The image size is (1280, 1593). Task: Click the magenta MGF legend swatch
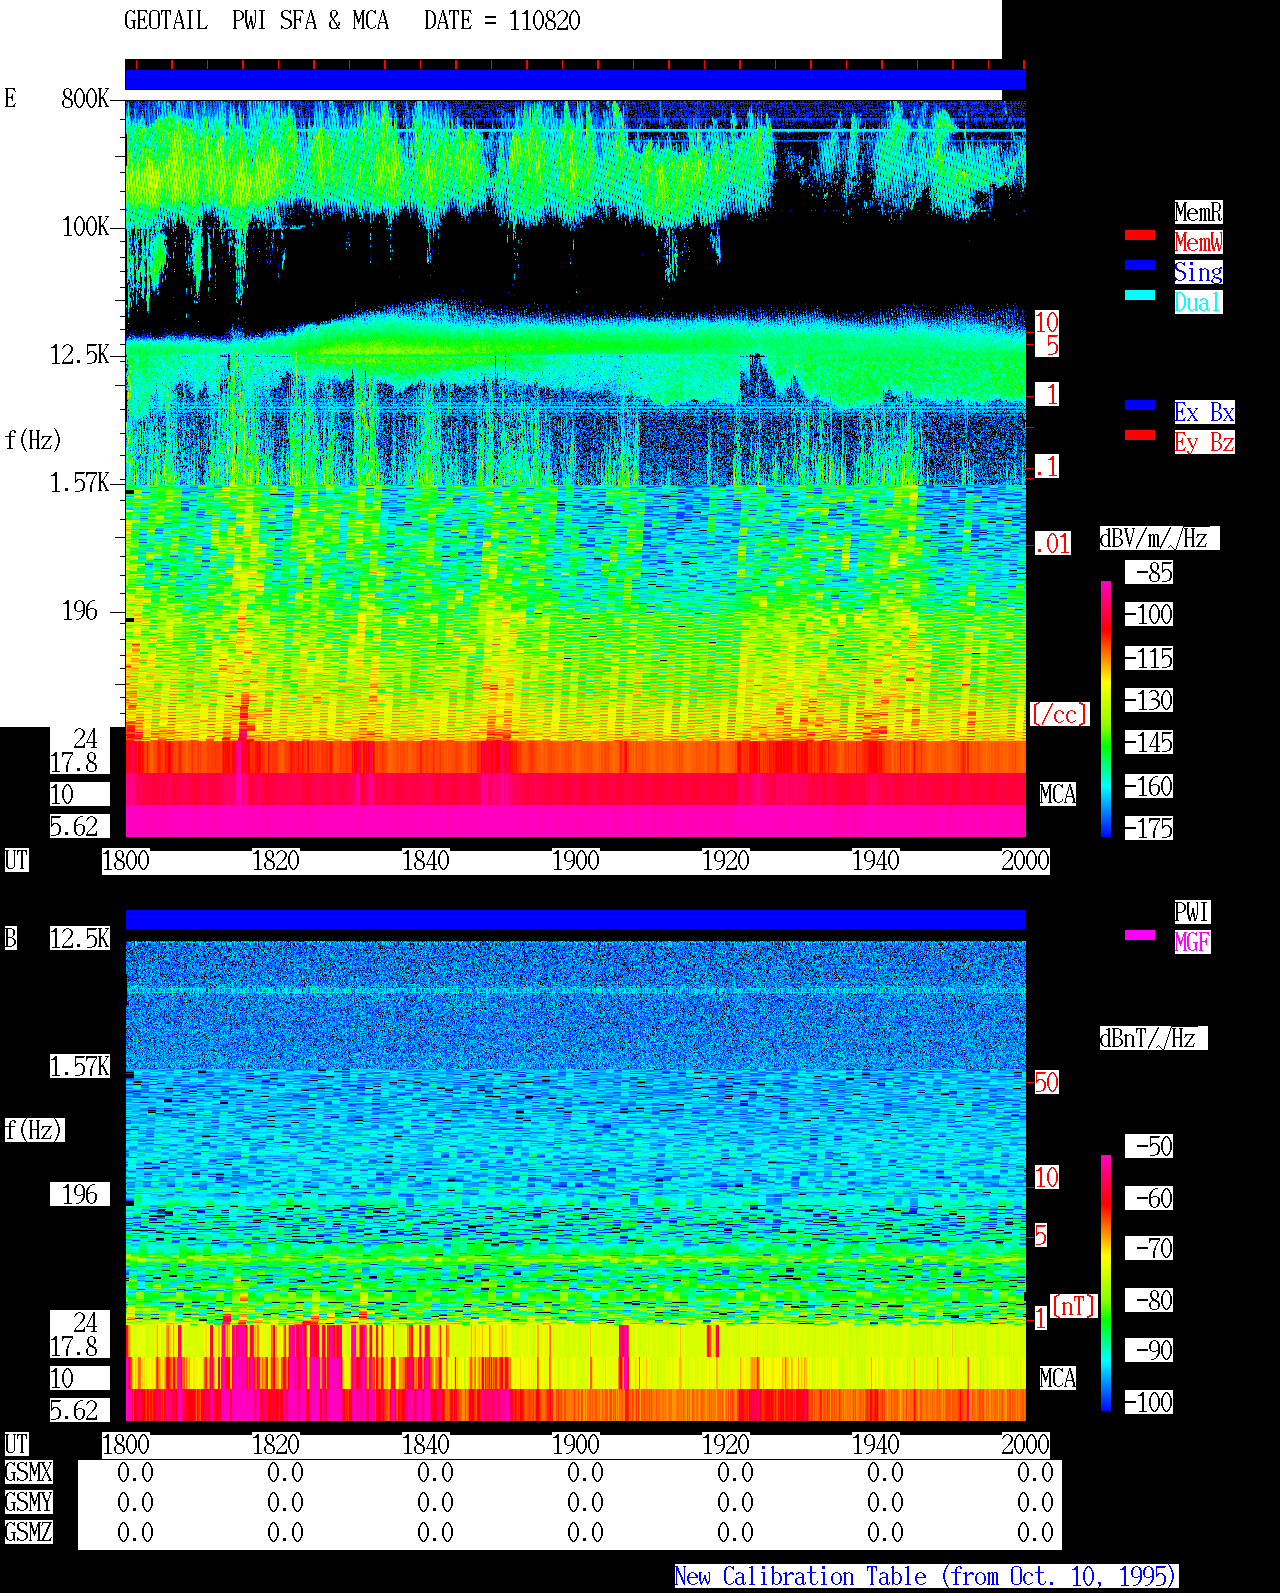(1140, 935)
